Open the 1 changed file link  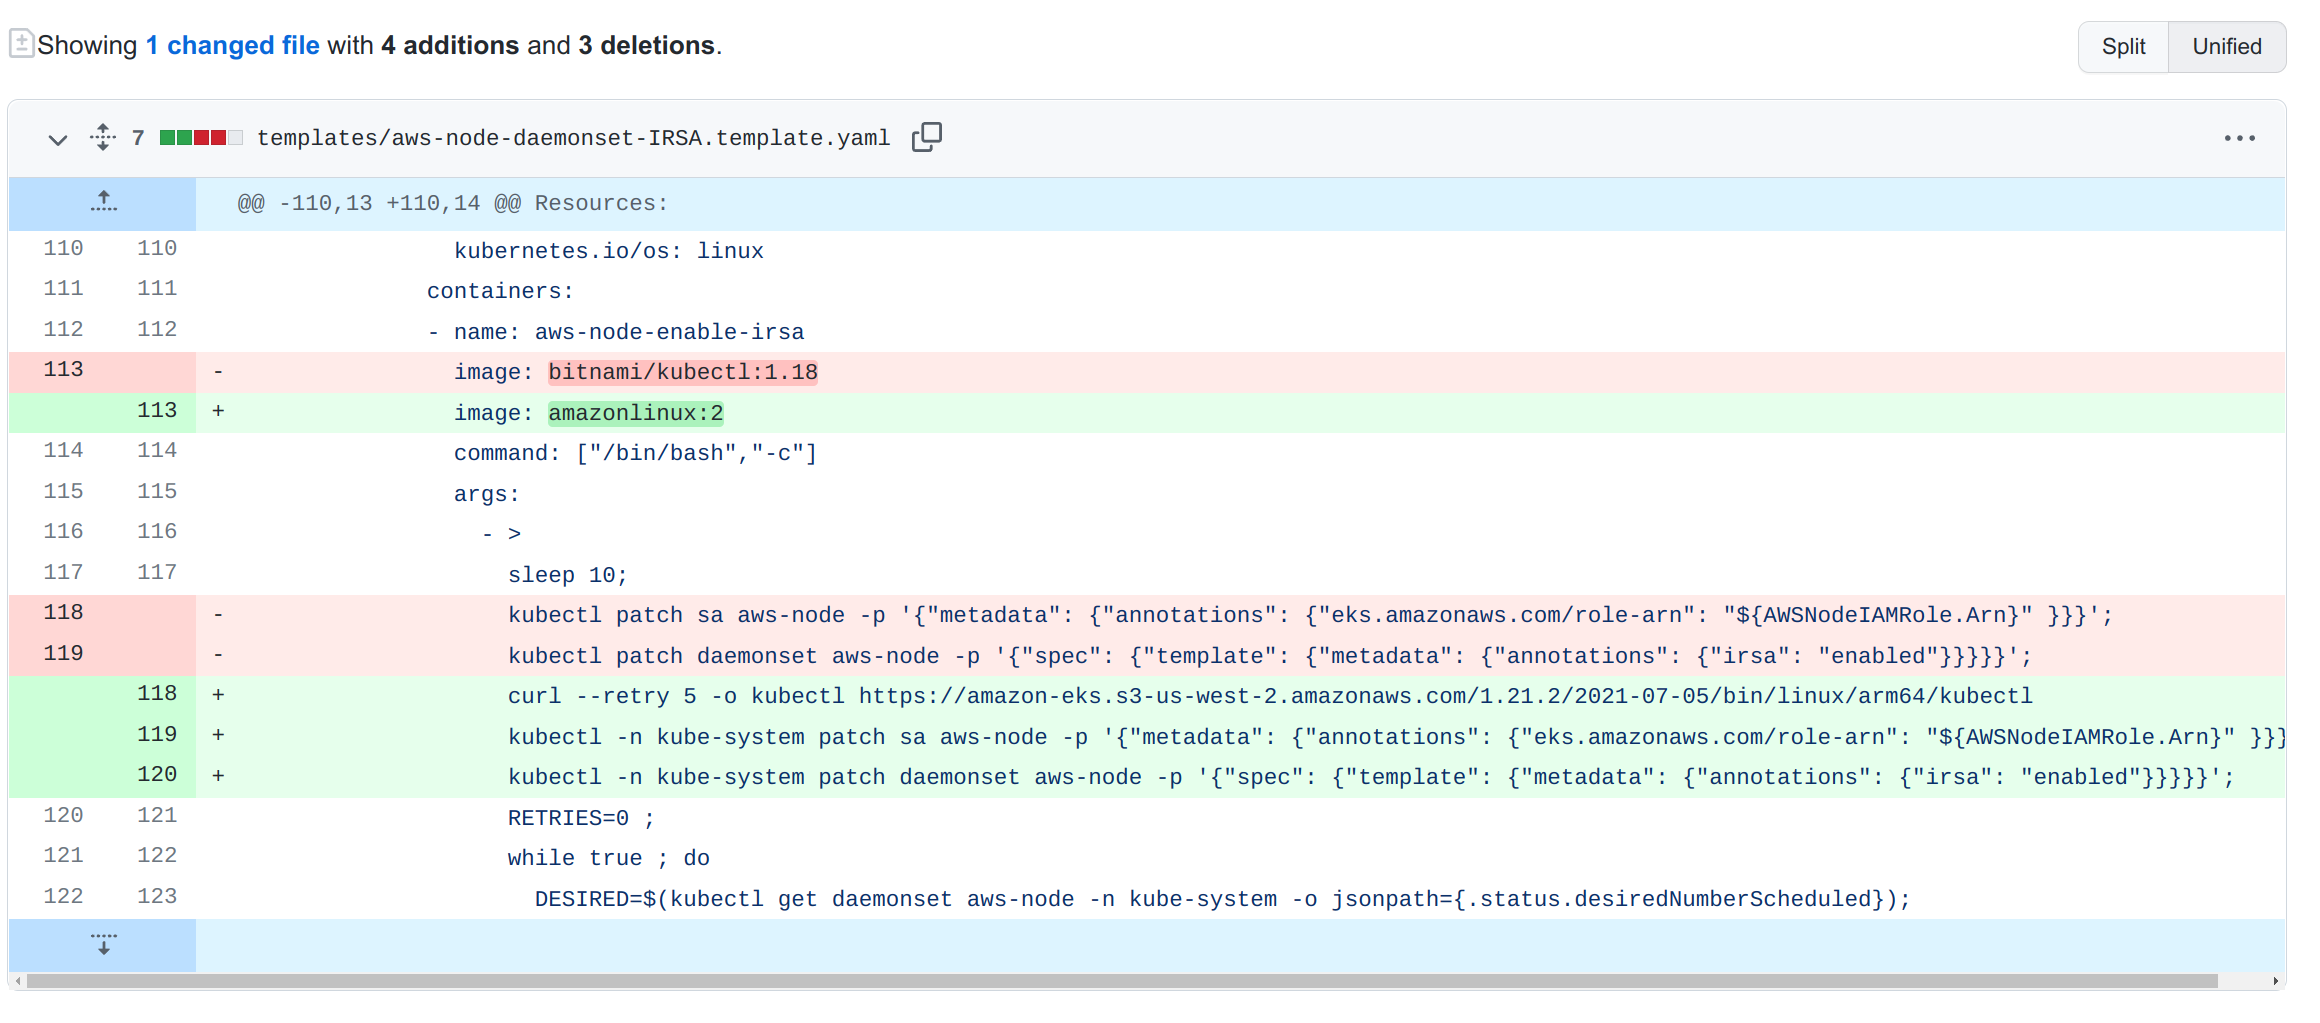232,44
